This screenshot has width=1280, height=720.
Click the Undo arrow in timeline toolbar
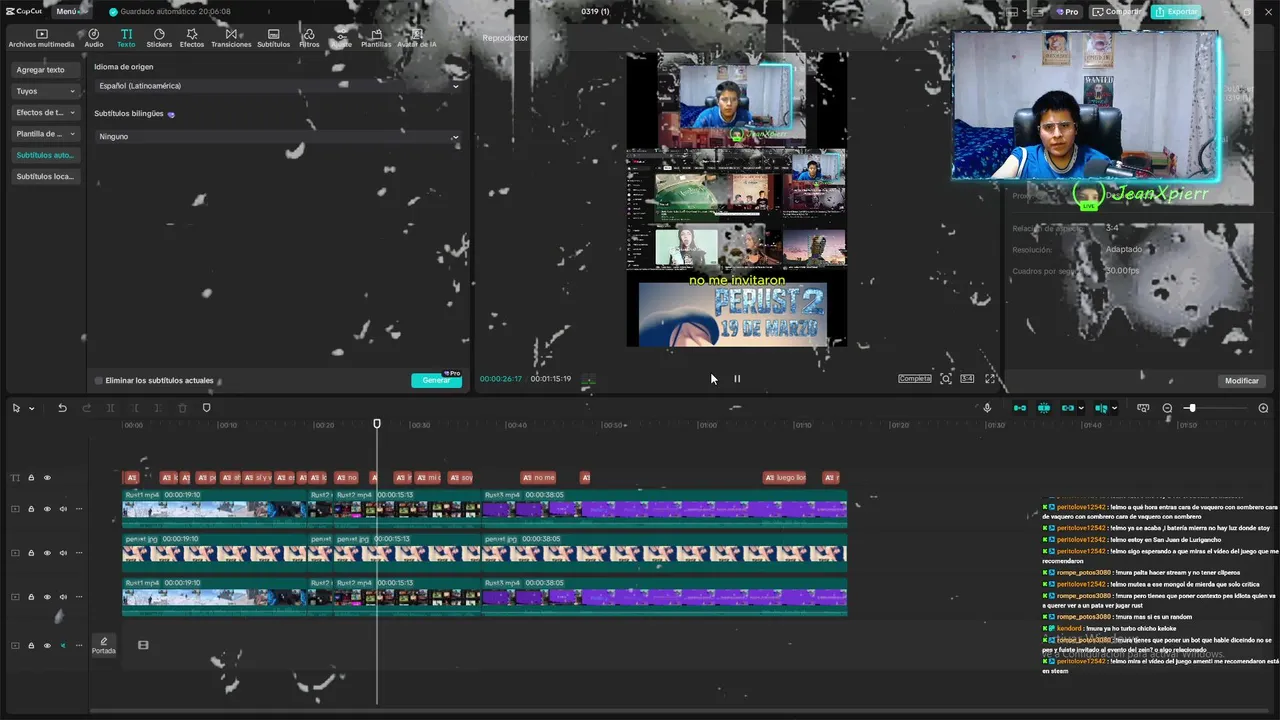pyautogui.click(x=62, y=408)
